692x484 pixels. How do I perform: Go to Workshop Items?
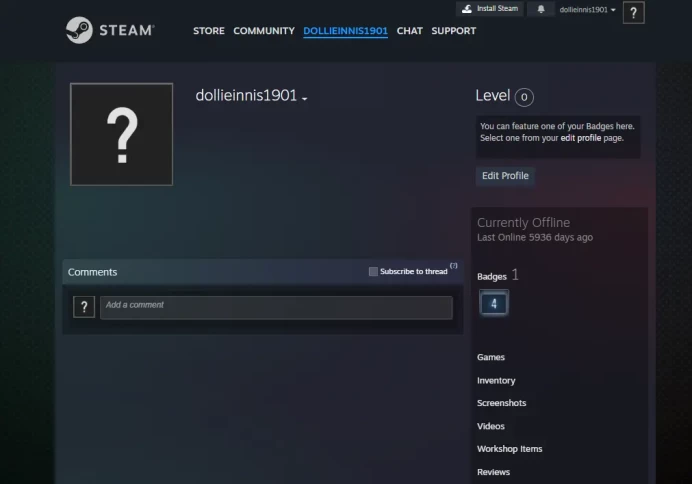pos(510,449)
